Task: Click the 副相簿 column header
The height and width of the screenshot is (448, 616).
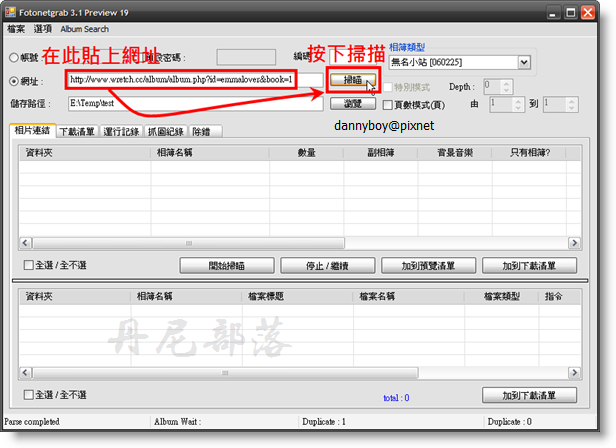Action: tap(380, 152)
